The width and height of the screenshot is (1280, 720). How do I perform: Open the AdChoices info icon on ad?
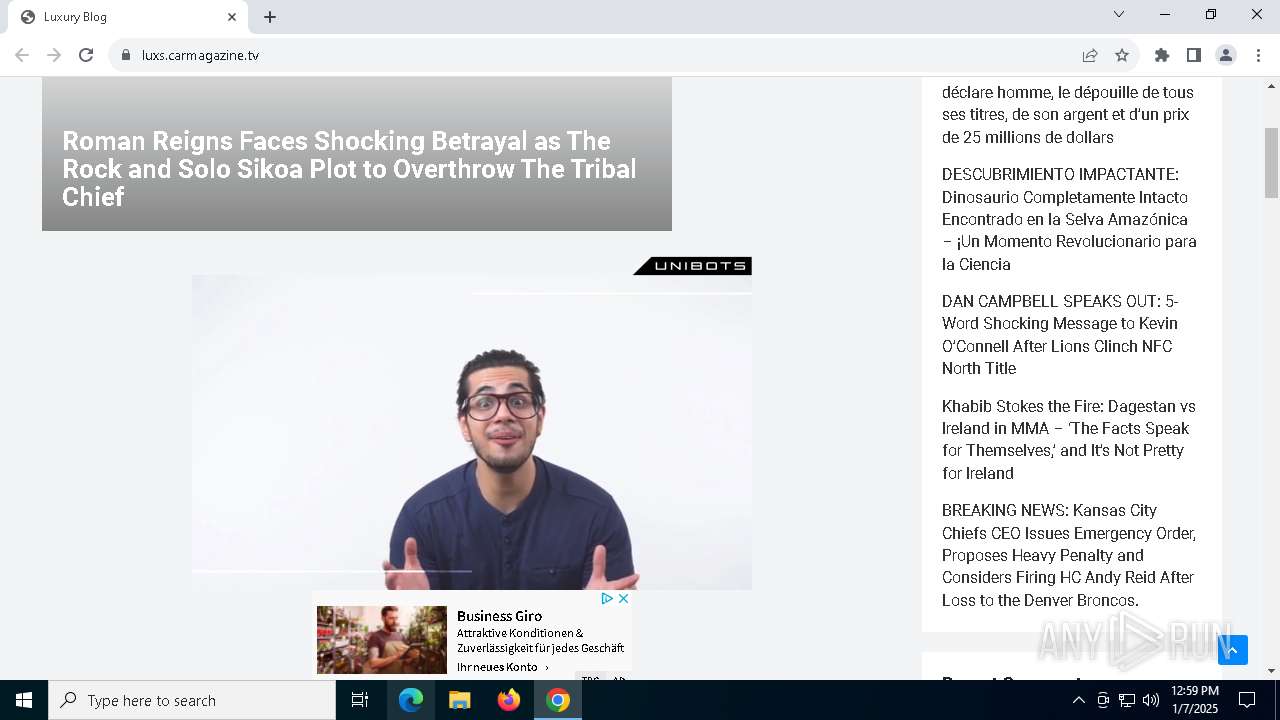tap(606, 599)
